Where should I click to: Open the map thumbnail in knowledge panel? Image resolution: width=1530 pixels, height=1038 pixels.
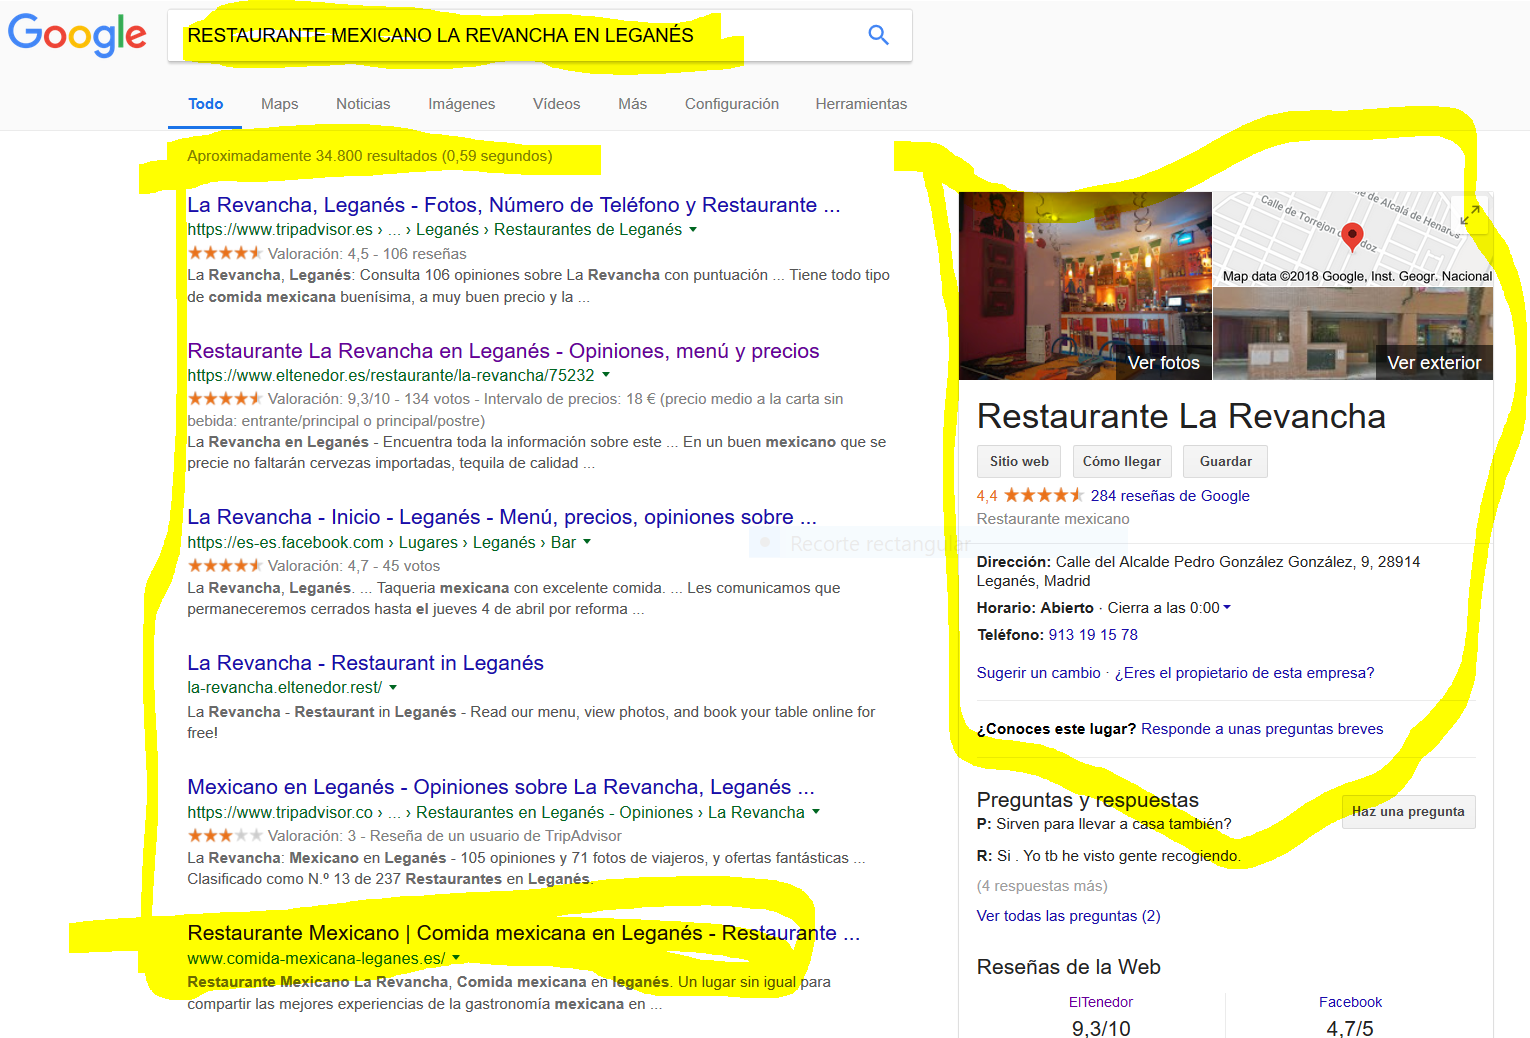click(x=1353, y=239)
